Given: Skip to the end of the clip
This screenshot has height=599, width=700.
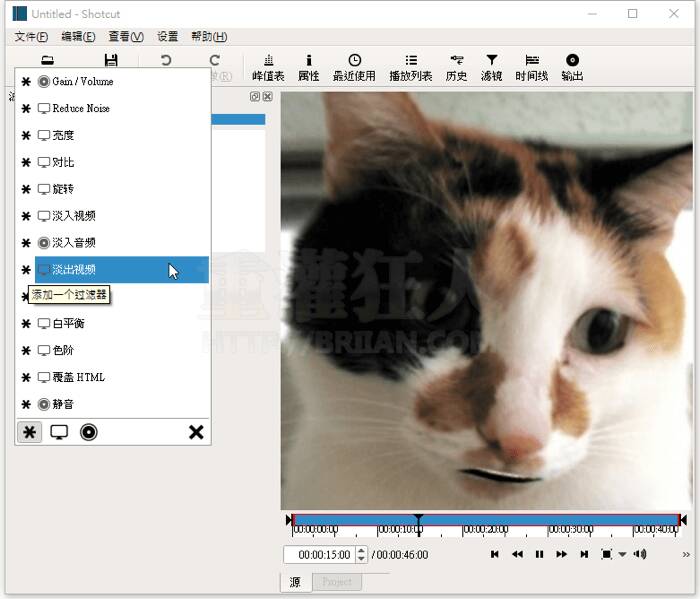Looking at the screenshot, I should point(584,554).
